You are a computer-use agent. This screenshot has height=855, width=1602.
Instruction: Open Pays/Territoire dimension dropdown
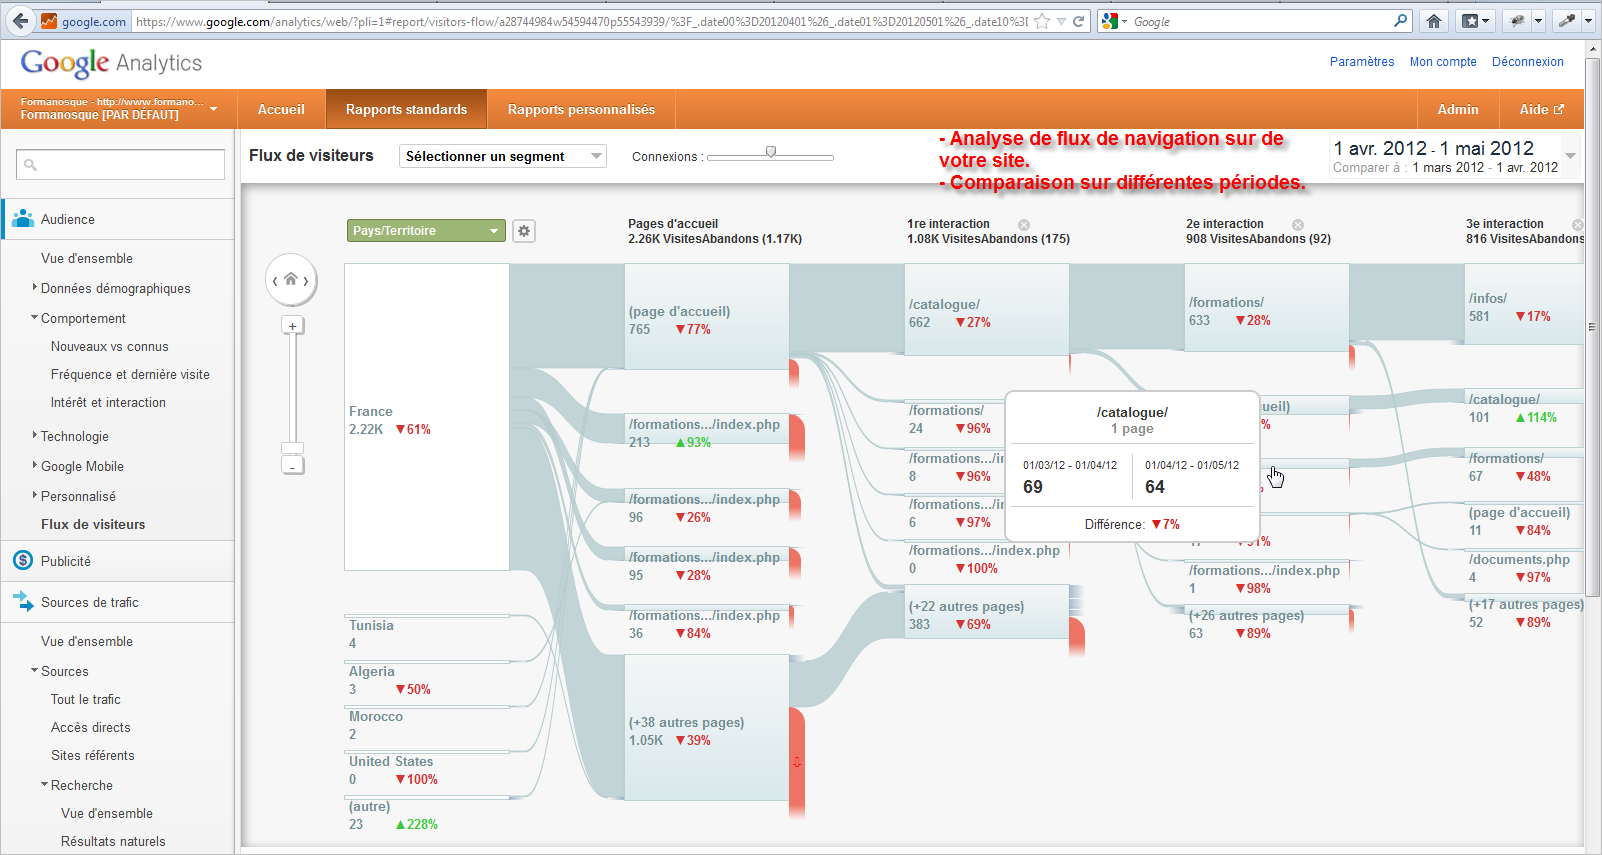426,231
